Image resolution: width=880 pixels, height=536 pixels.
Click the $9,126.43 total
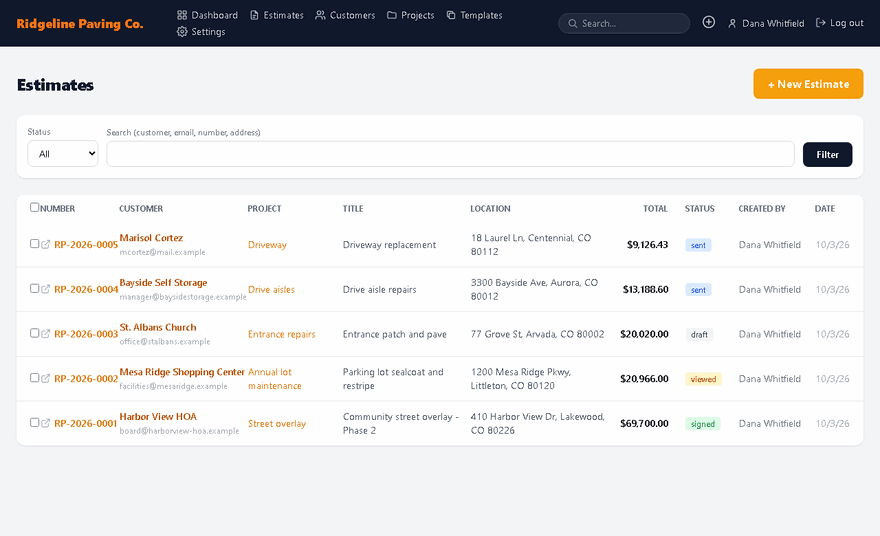point(648,245)
